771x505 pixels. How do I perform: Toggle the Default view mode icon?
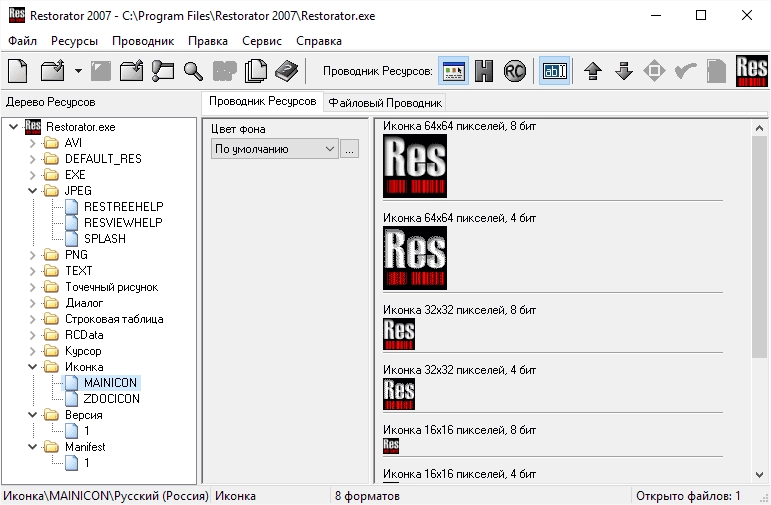453,71
